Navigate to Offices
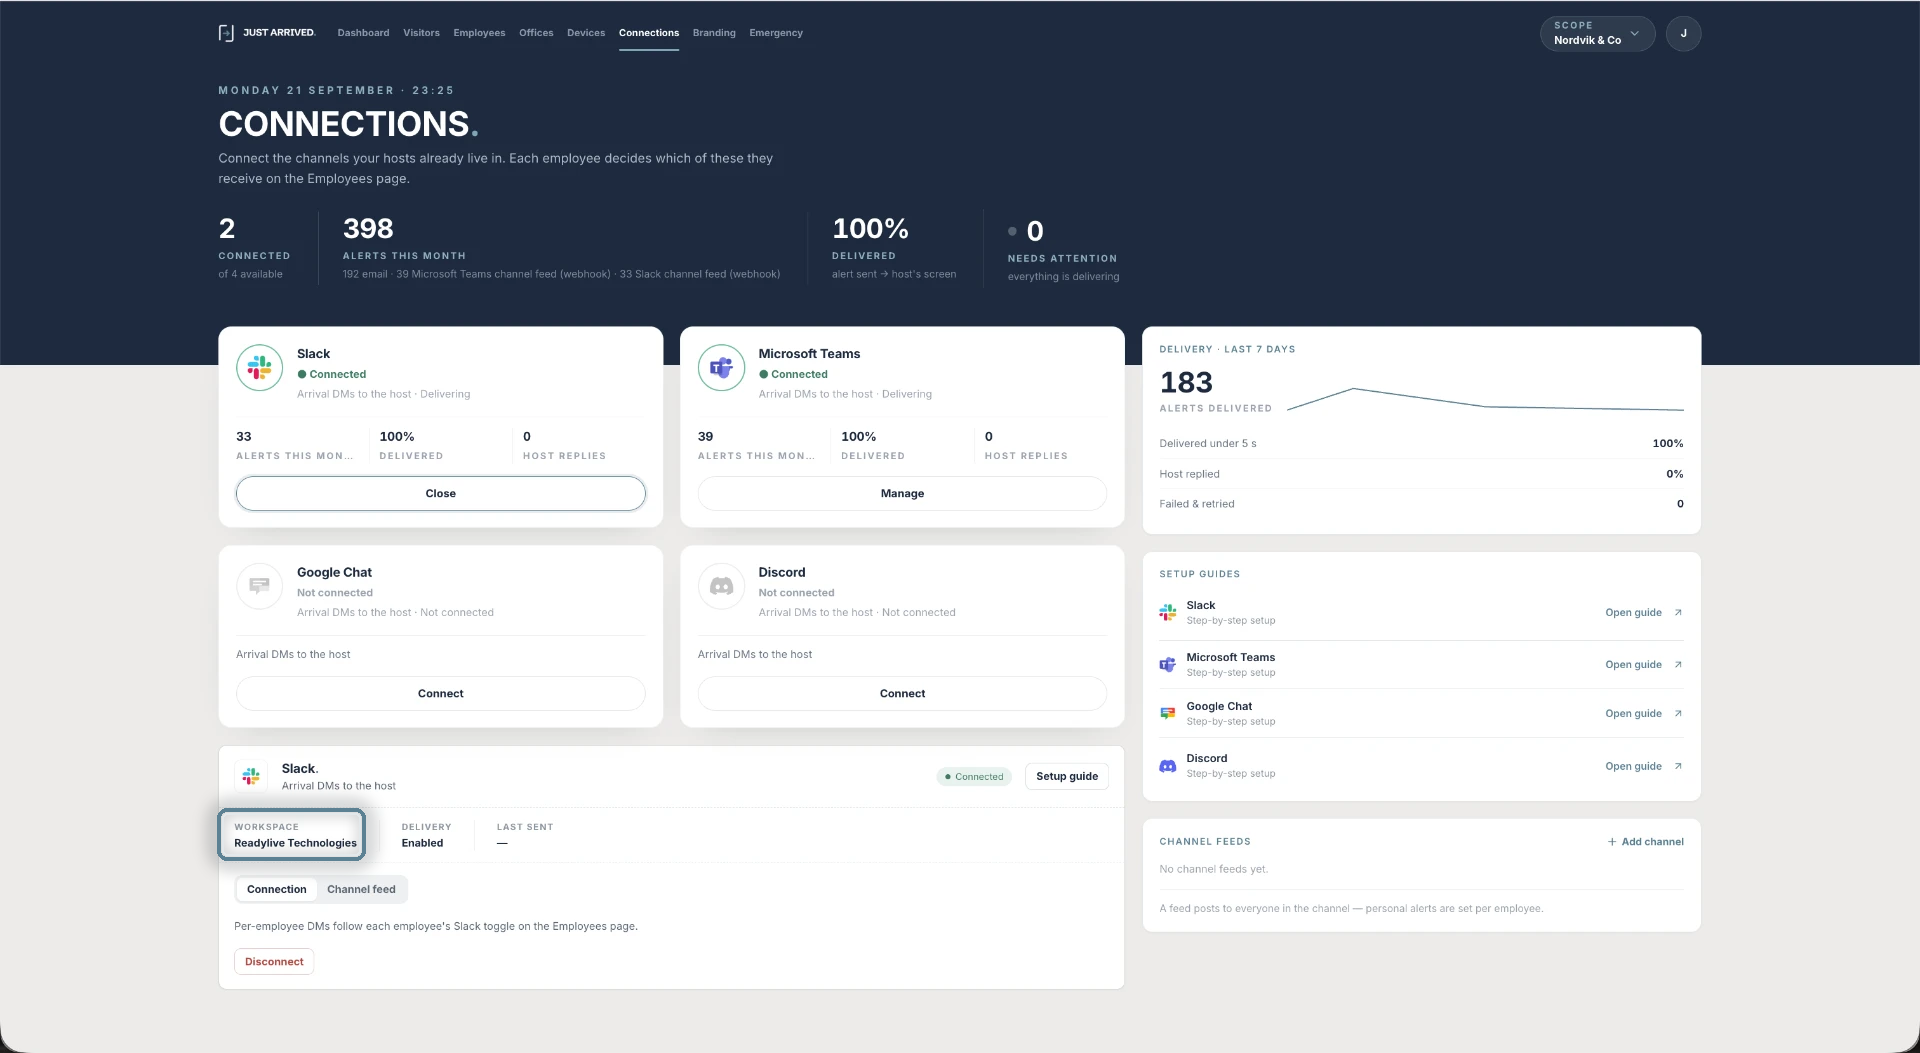The image size is (1920, 1053). pyautogui.click(x=536, y=33)
